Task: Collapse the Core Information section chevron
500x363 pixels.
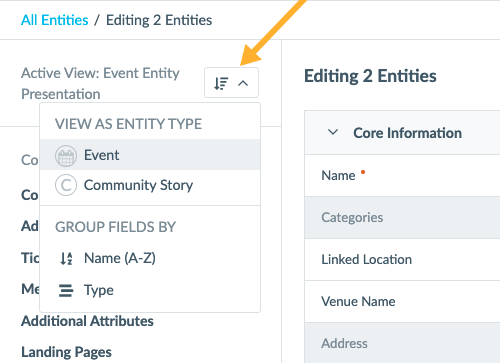Action: pos(333,132)
